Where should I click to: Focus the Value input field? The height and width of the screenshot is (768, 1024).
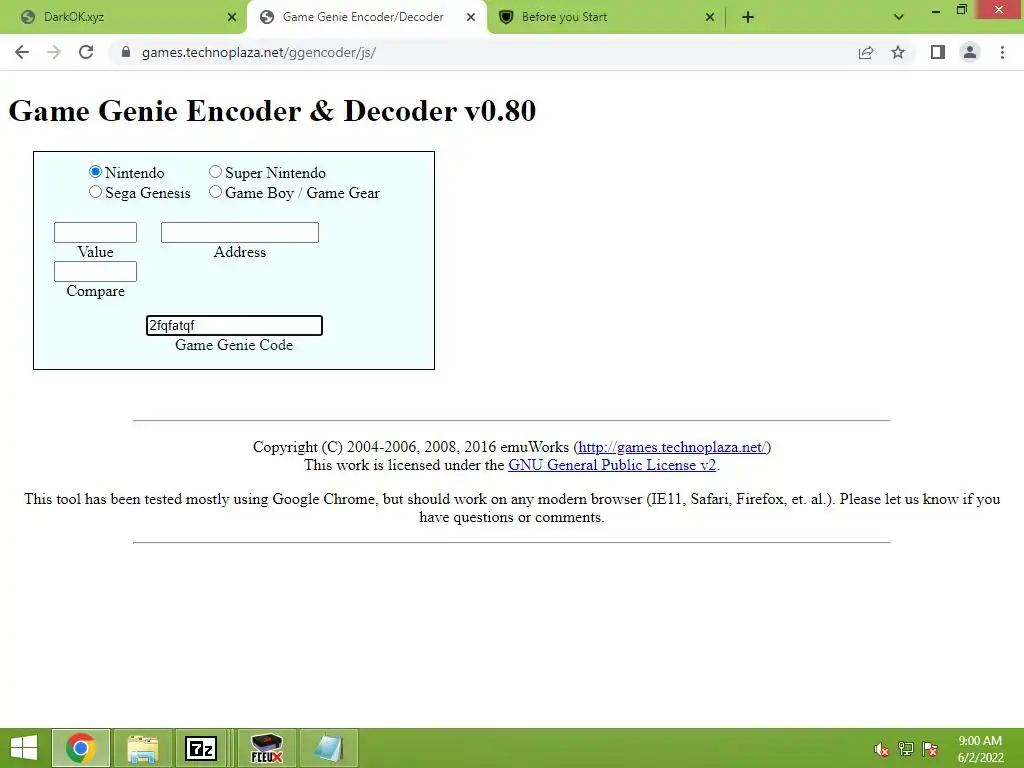(95, 232)
